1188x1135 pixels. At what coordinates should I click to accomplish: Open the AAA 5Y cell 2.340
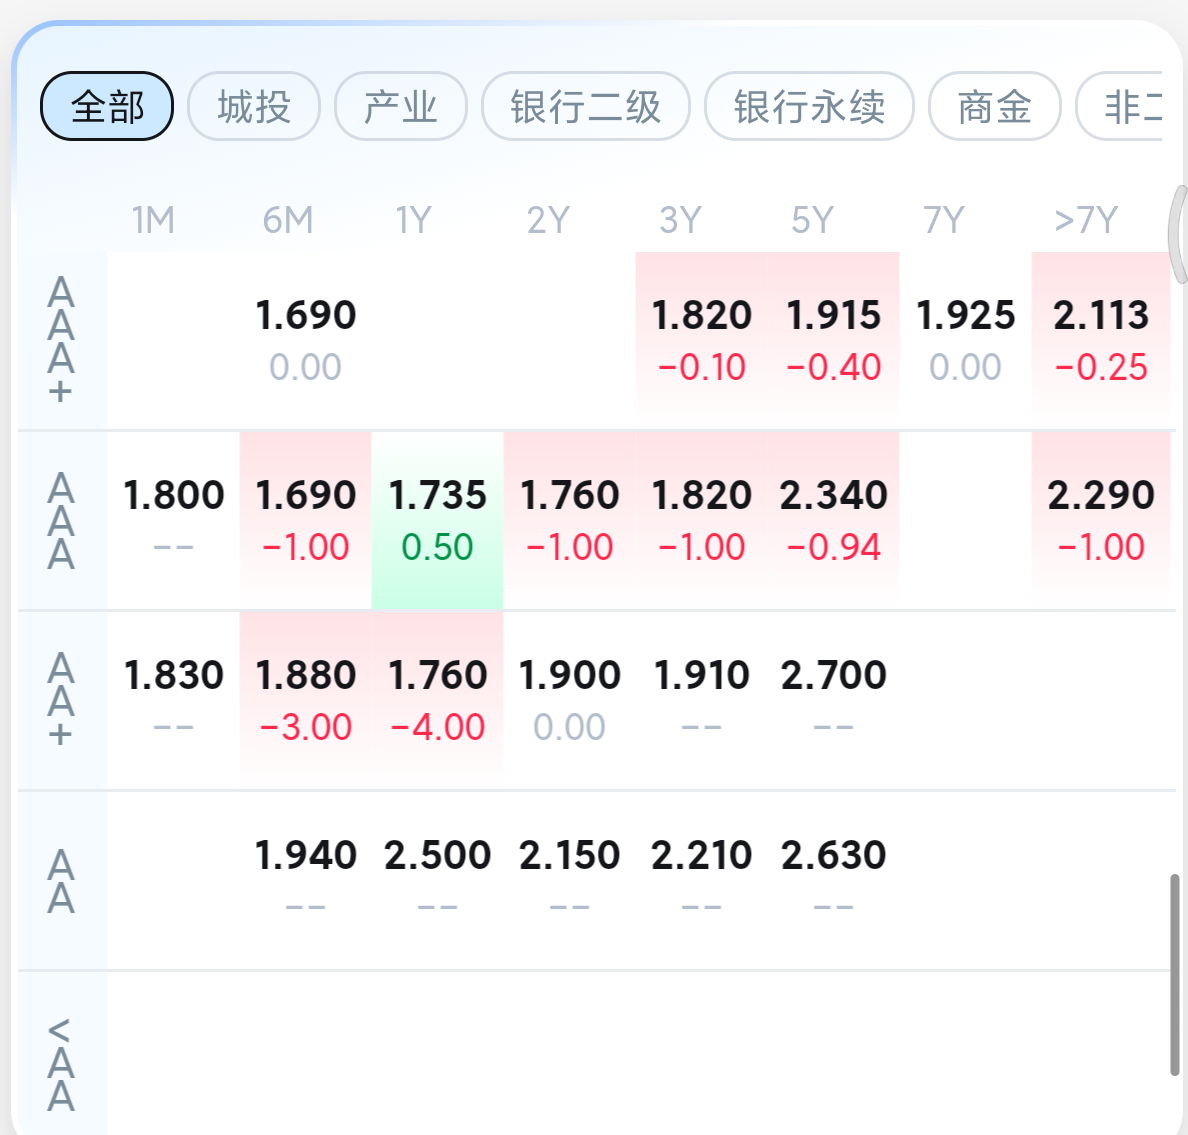click(x=833, y=520)
